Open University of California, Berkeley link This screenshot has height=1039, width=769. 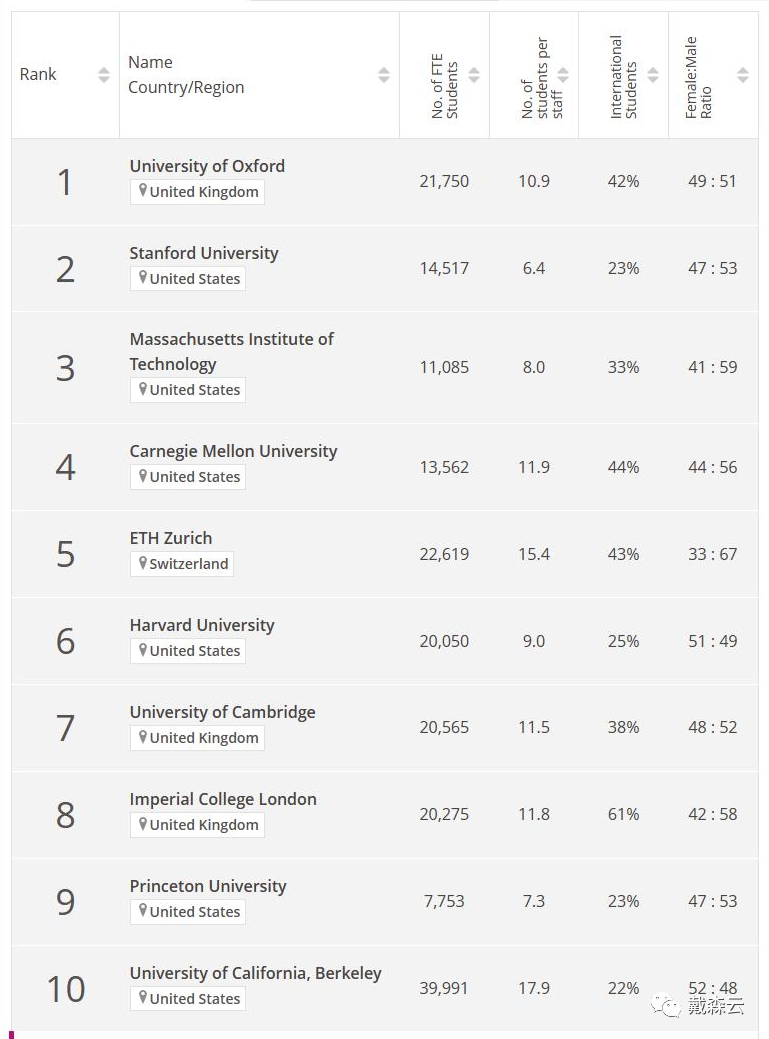point(256,973)
